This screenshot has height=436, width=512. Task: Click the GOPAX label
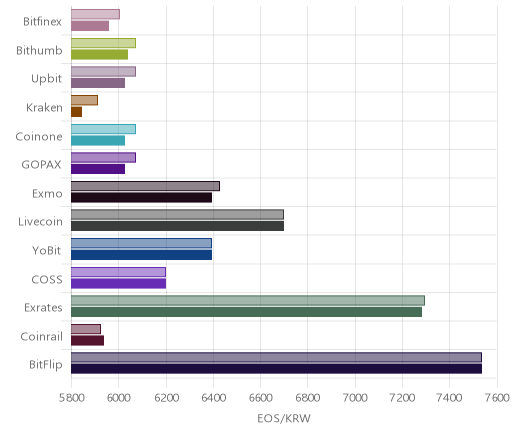(x=41, y=165)
